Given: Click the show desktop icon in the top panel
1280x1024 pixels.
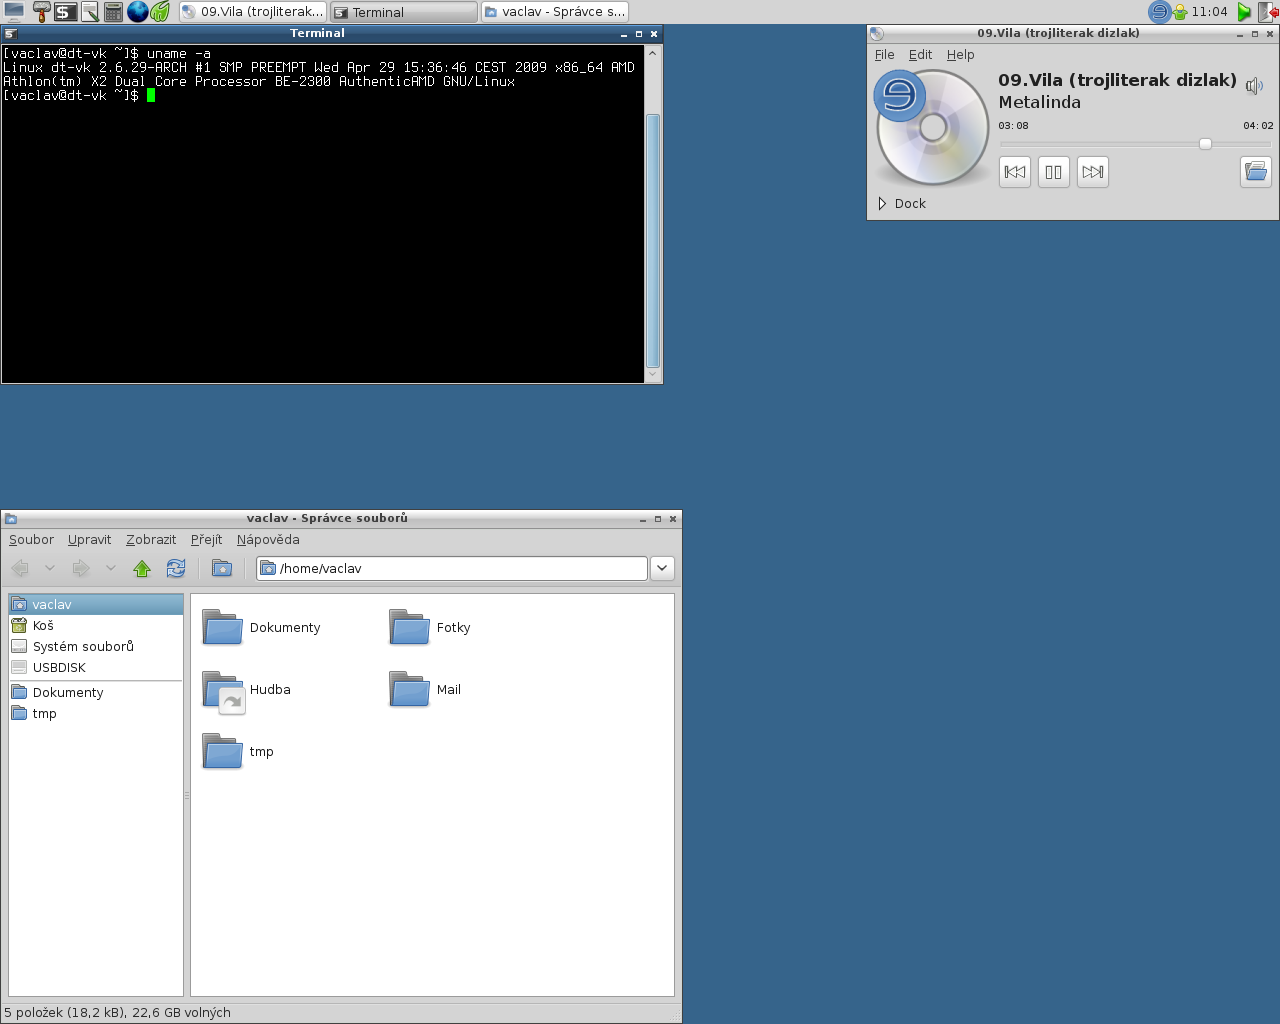Looking at the screenshot, I should 14,12.
